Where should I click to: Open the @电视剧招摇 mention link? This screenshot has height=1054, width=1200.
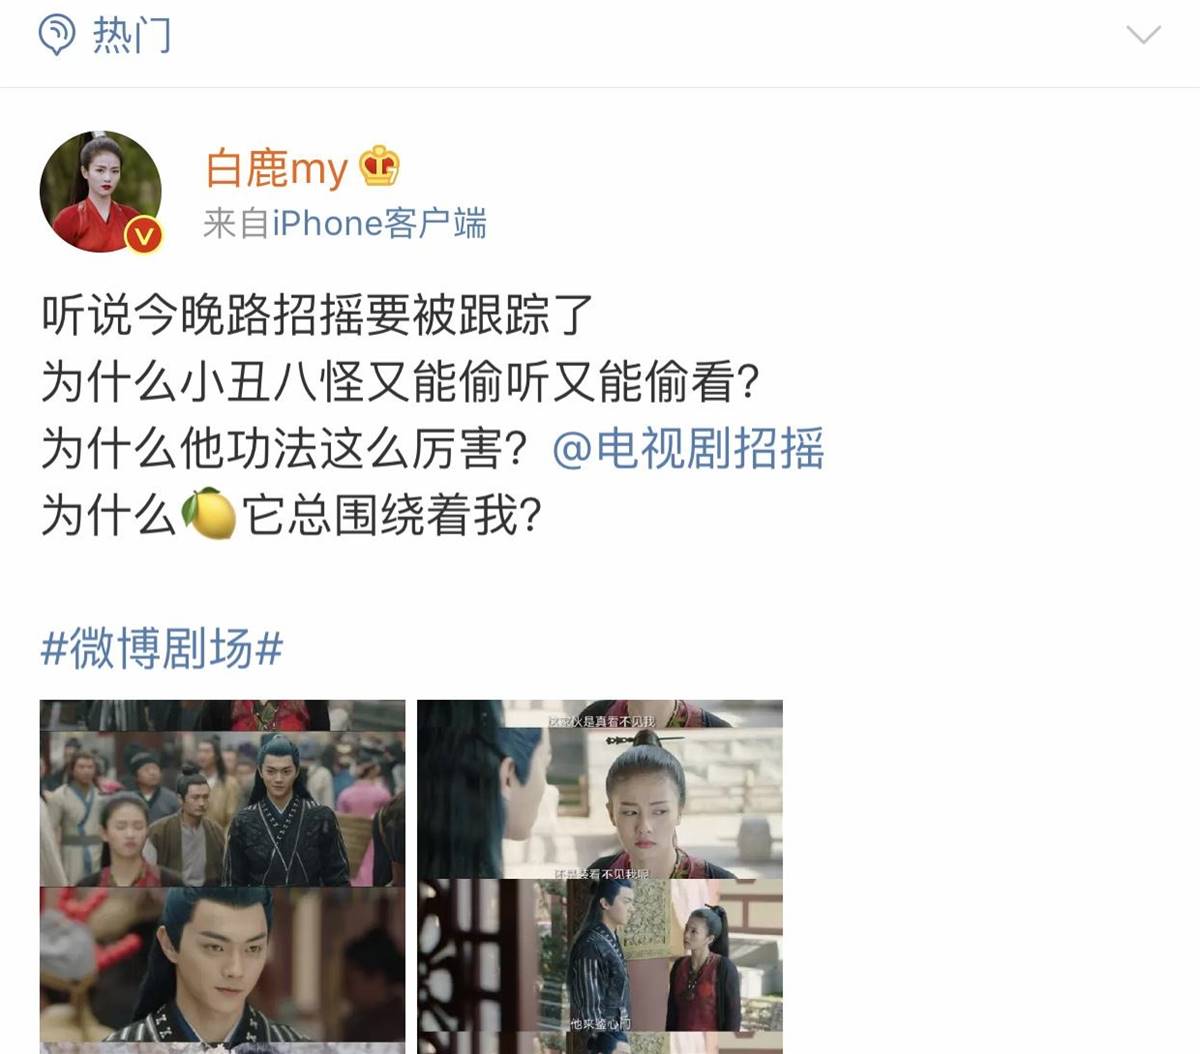pos(688,448)
